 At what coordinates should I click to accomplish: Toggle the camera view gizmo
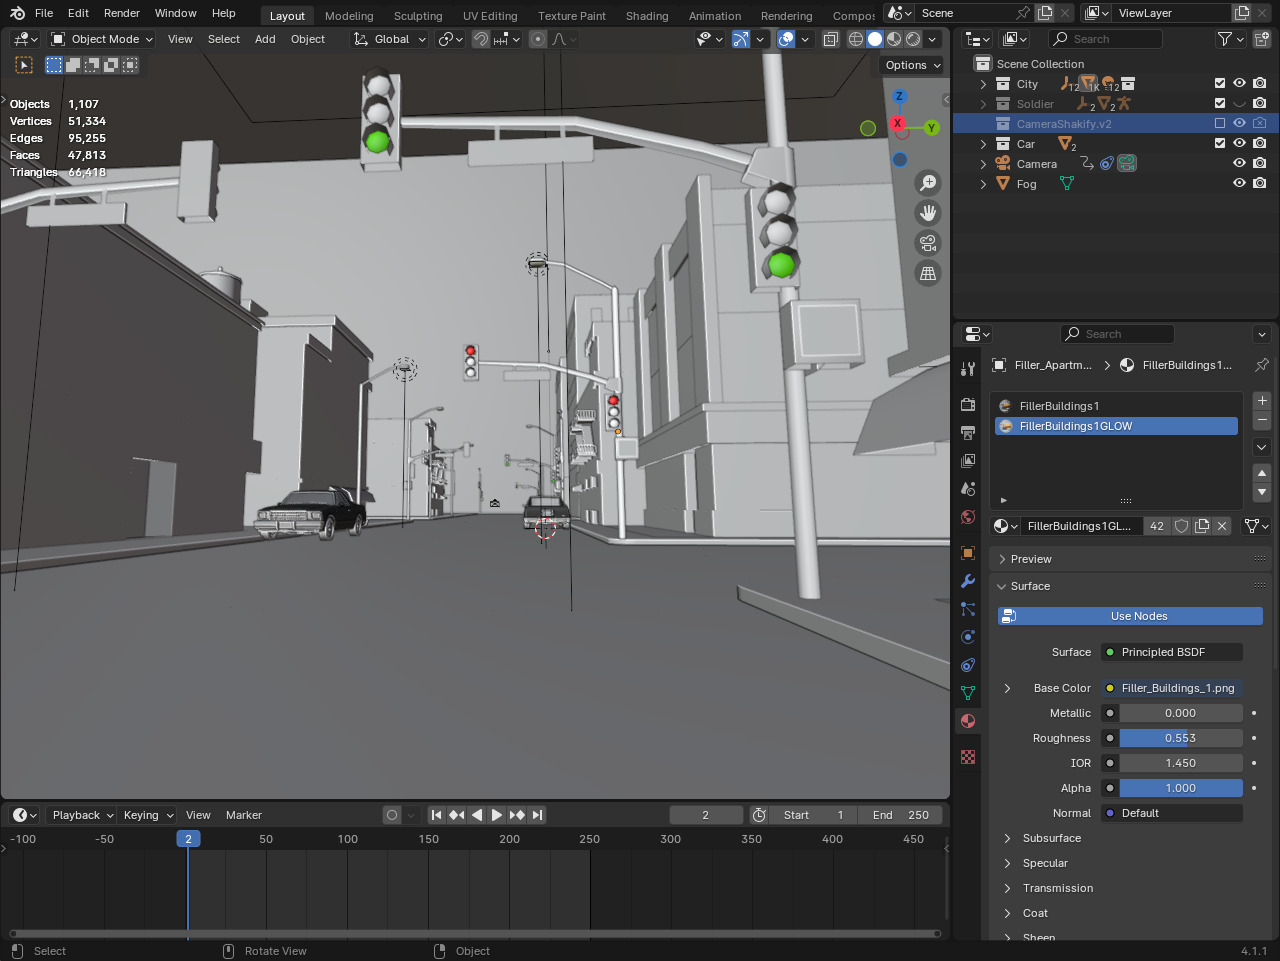coord(928,243)
